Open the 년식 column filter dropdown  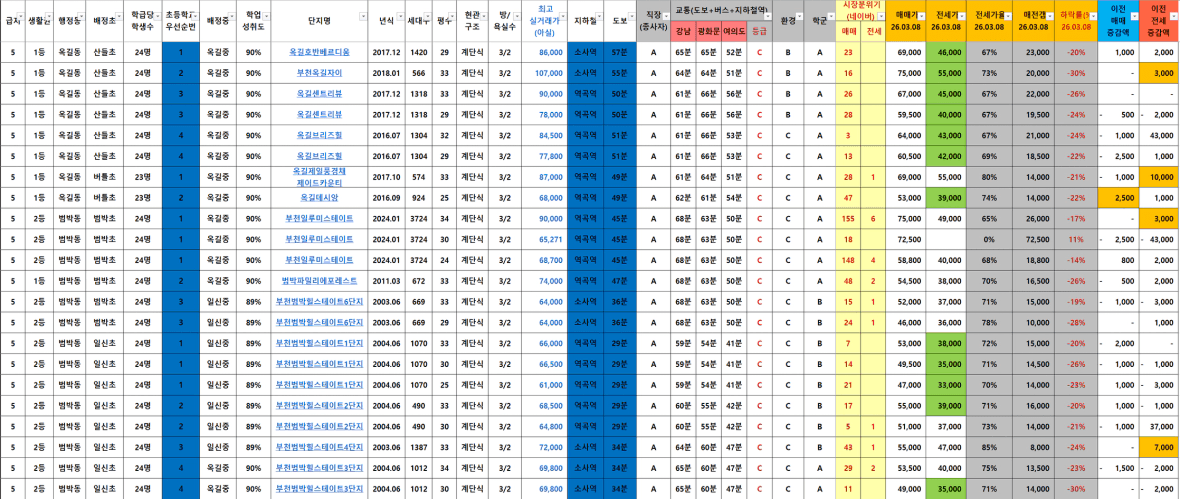tap(399, 15)
